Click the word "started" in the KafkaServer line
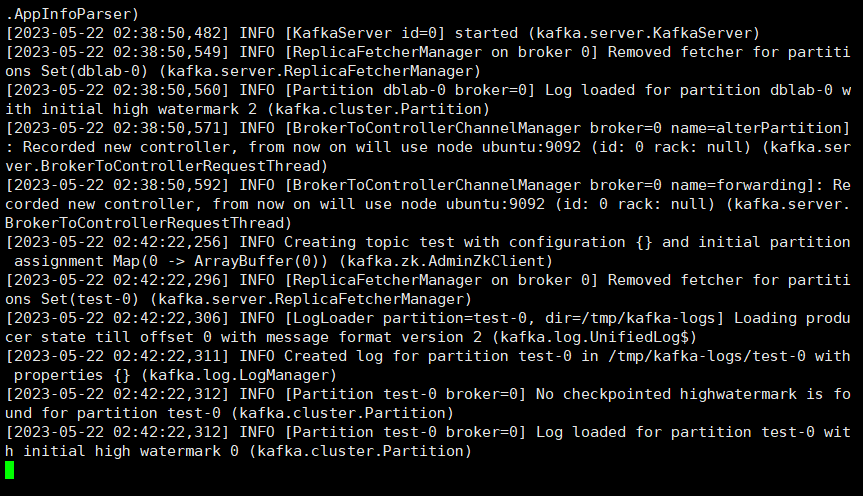 click(486, 33)
